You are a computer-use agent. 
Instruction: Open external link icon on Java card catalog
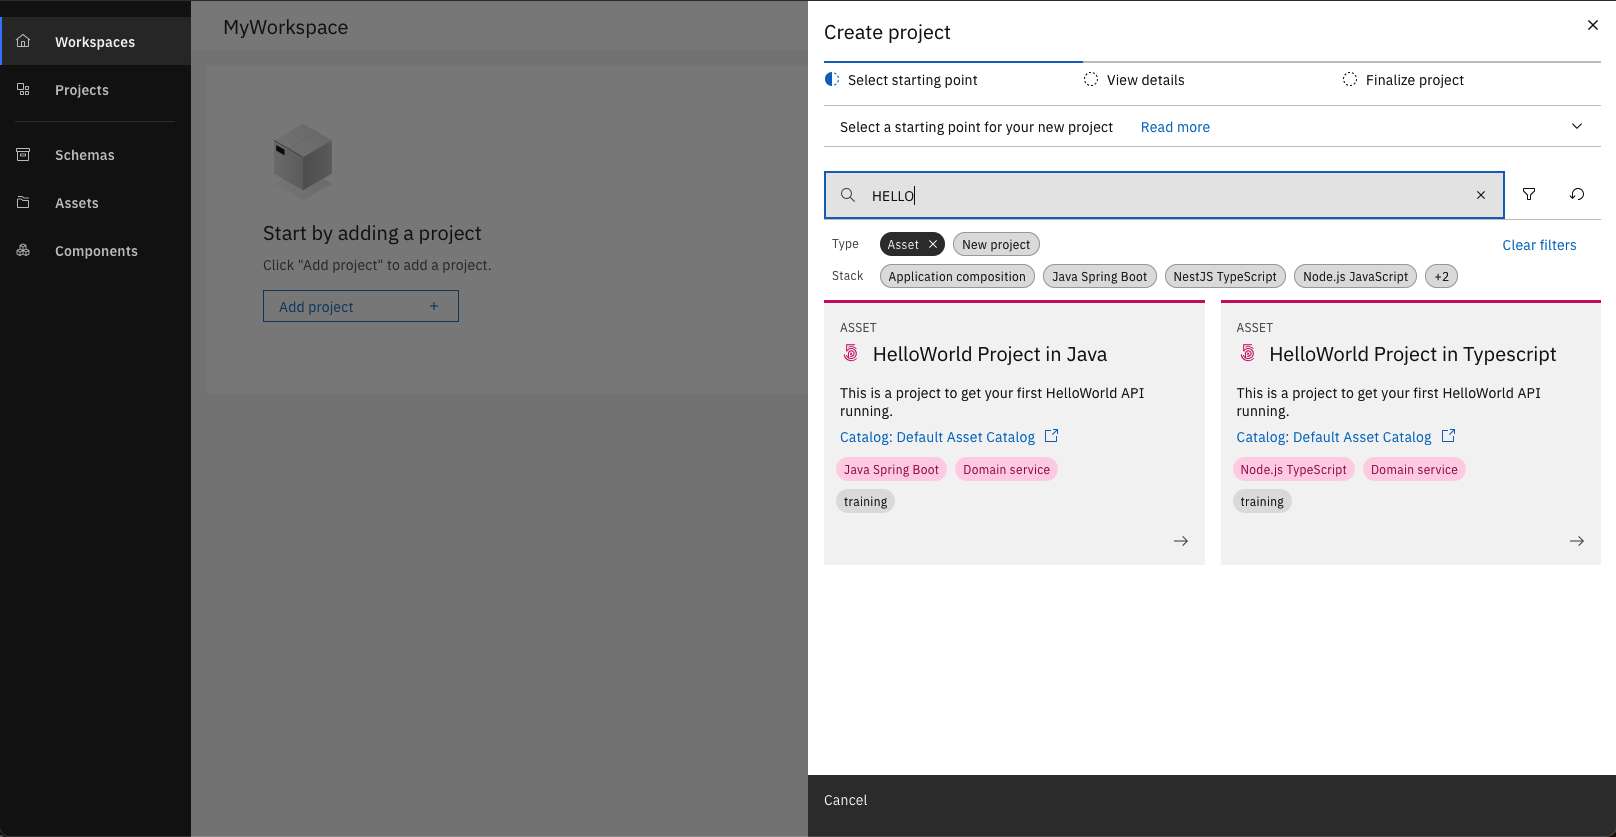(1051, 436)
